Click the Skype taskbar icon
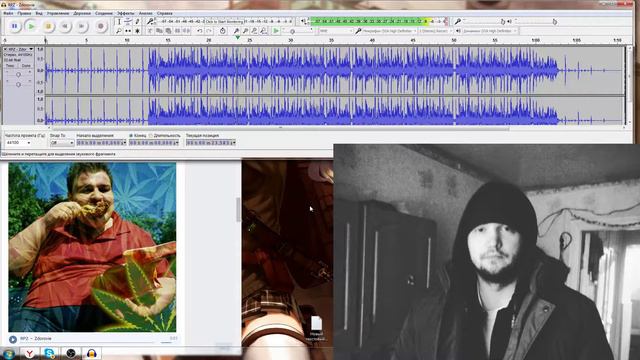 click(49, 353)
